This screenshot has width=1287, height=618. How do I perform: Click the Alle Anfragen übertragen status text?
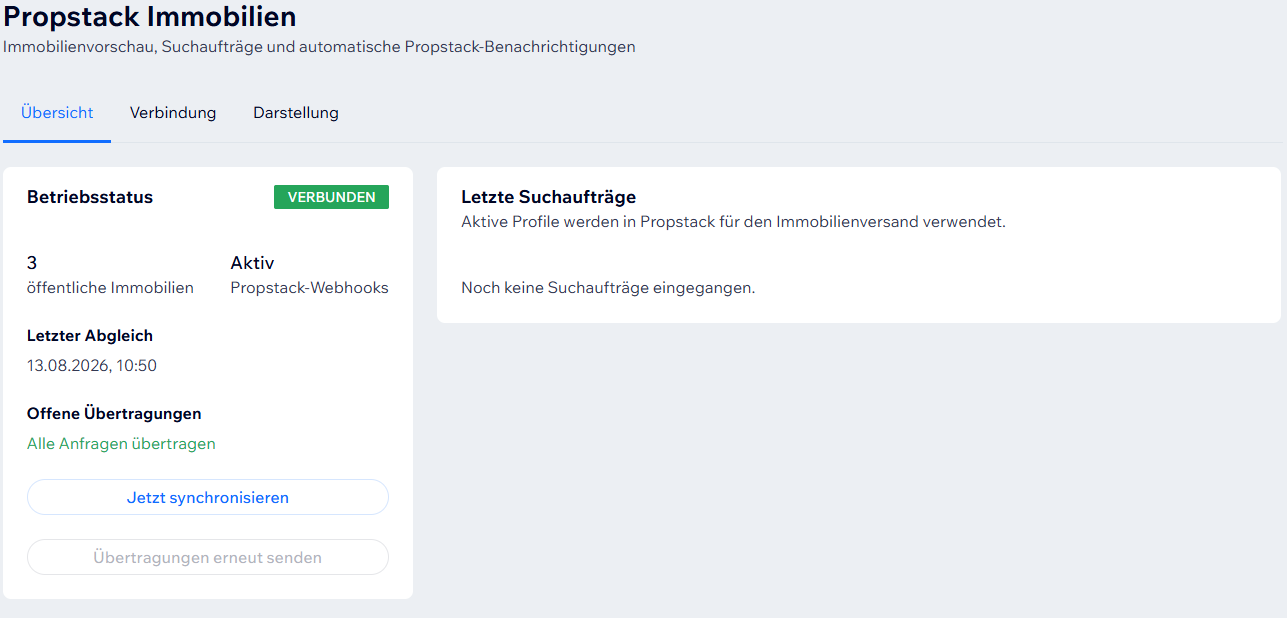(x=121, y=444)
